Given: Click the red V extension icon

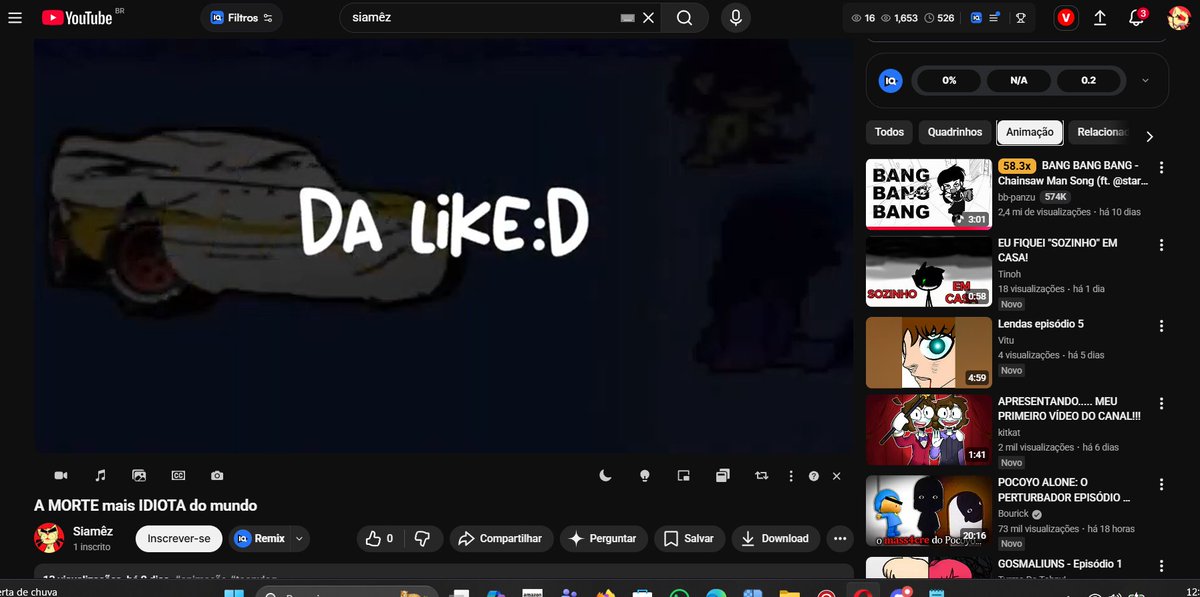Looking at the screenshot, I should coord(1067,18).
